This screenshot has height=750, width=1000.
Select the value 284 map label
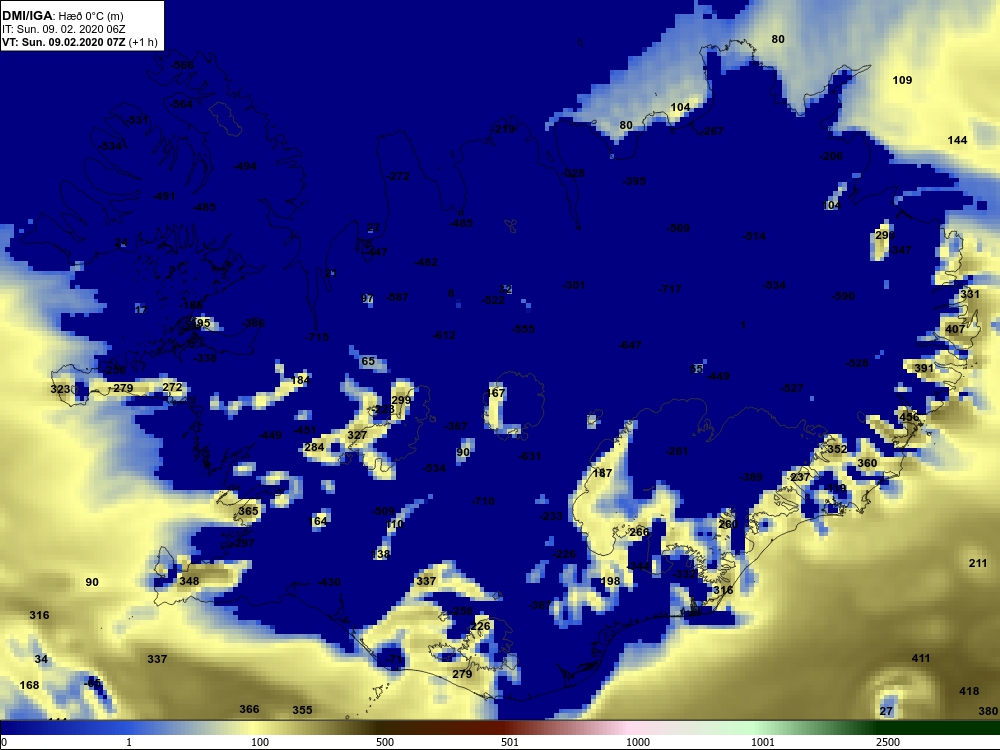point(314,447)
